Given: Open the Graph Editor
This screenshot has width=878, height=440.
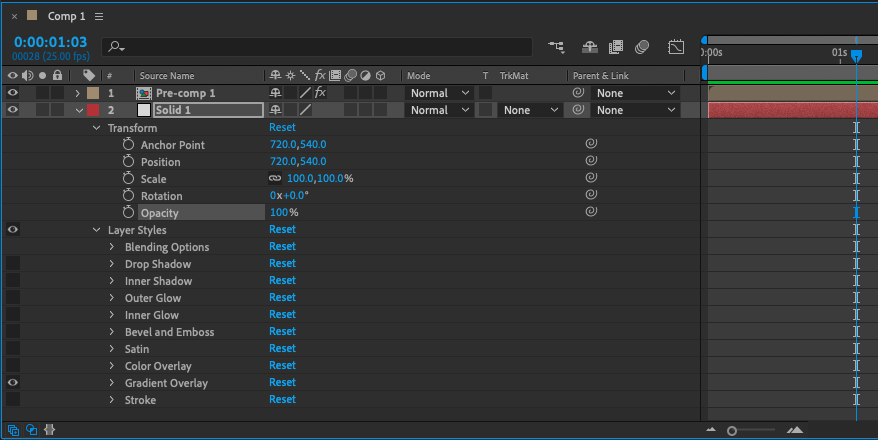Looking at the screenshot, I should 676,47.
